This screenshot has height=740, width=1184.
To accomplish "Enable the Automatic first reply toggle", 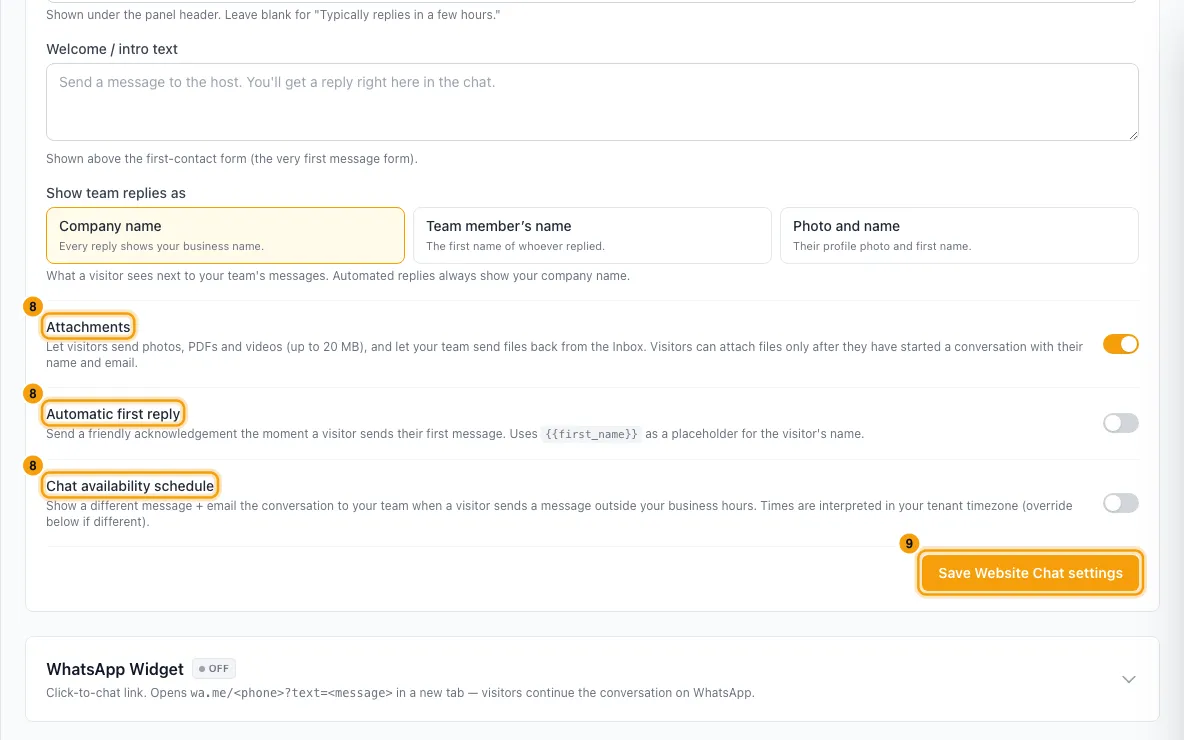I will coord(1121,423).
